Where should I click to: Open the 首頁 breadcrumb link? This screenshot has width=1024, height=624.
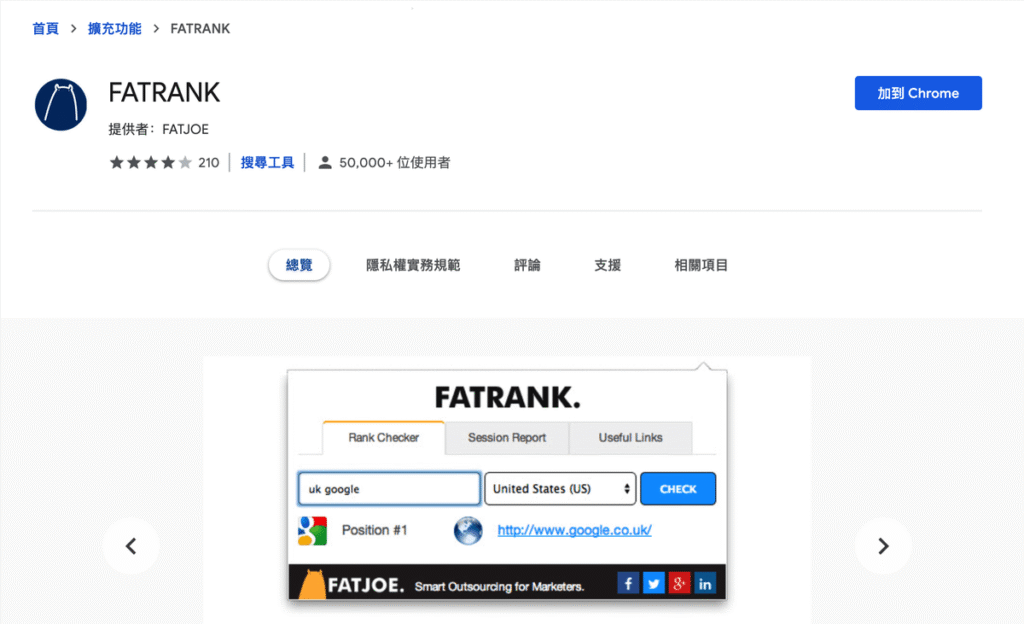pos(46,29)
